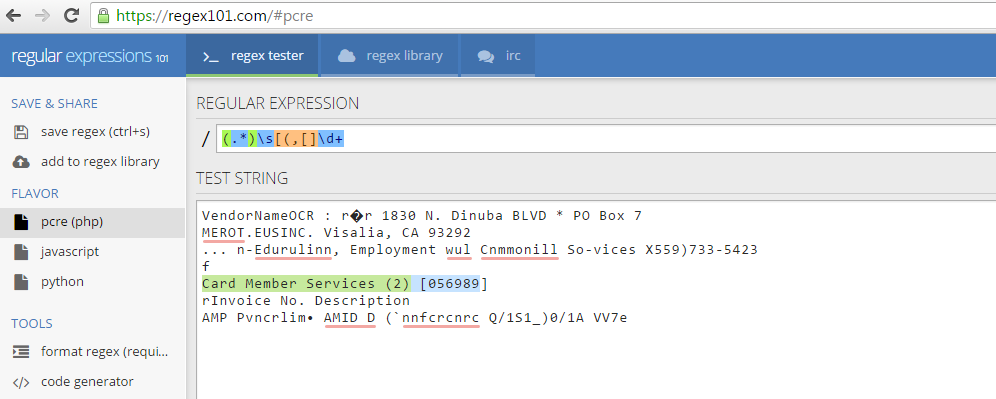This screenshot has height=399, width=996.
Task: Click the green padlock security icon
Action: pos(104,15)
